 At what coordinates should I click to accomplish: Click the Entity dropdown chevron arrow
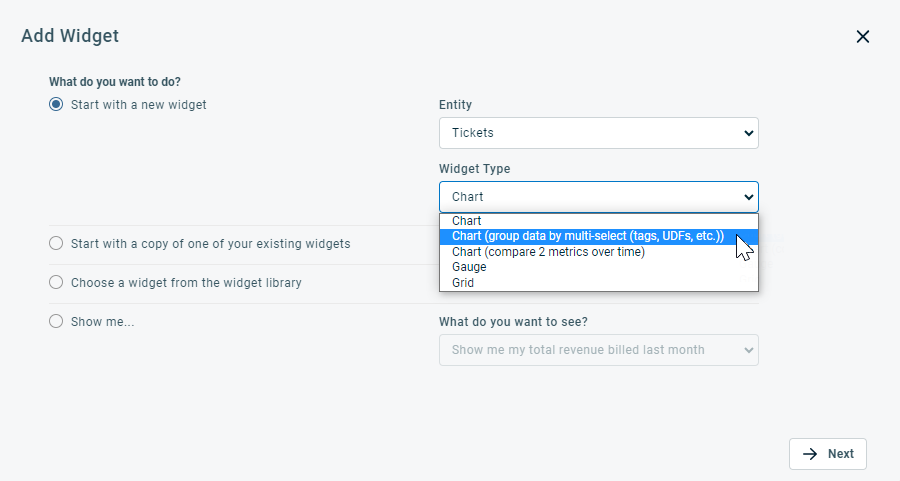click(x=748, y=133)
